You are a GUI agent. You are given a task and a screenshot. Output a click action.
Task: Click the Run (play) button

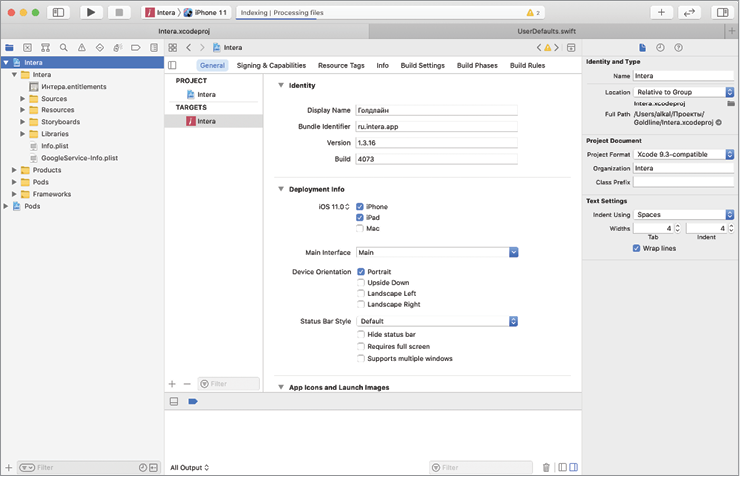pyautogui.click(x=91, y=12)
